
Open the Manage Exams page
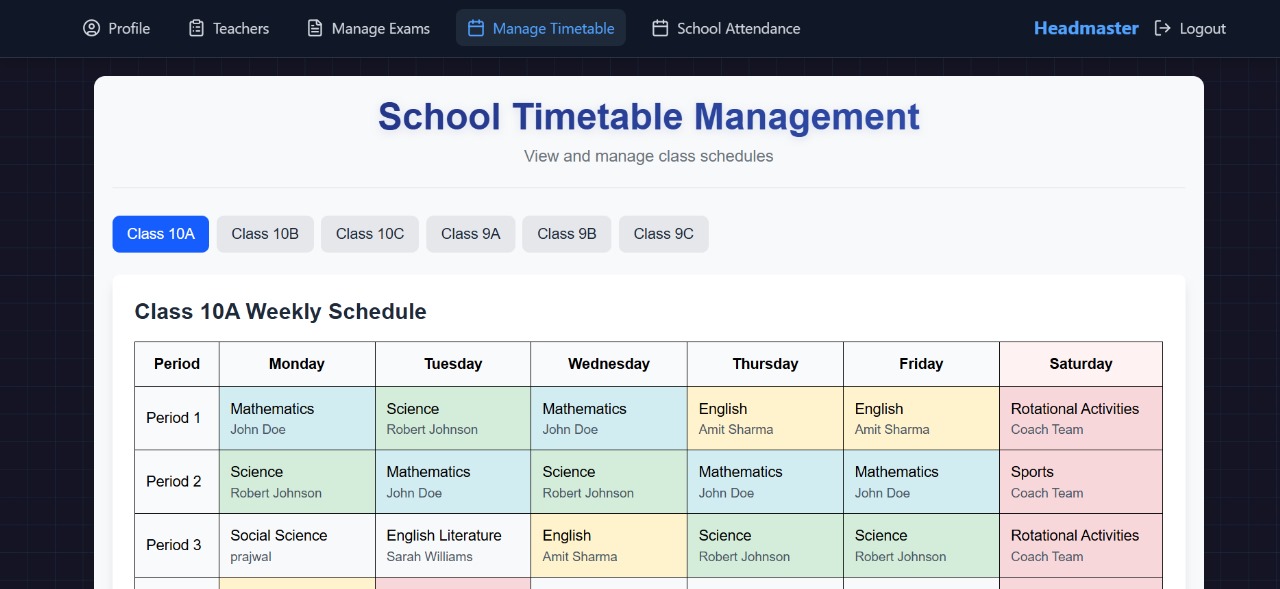click(380, 28)
